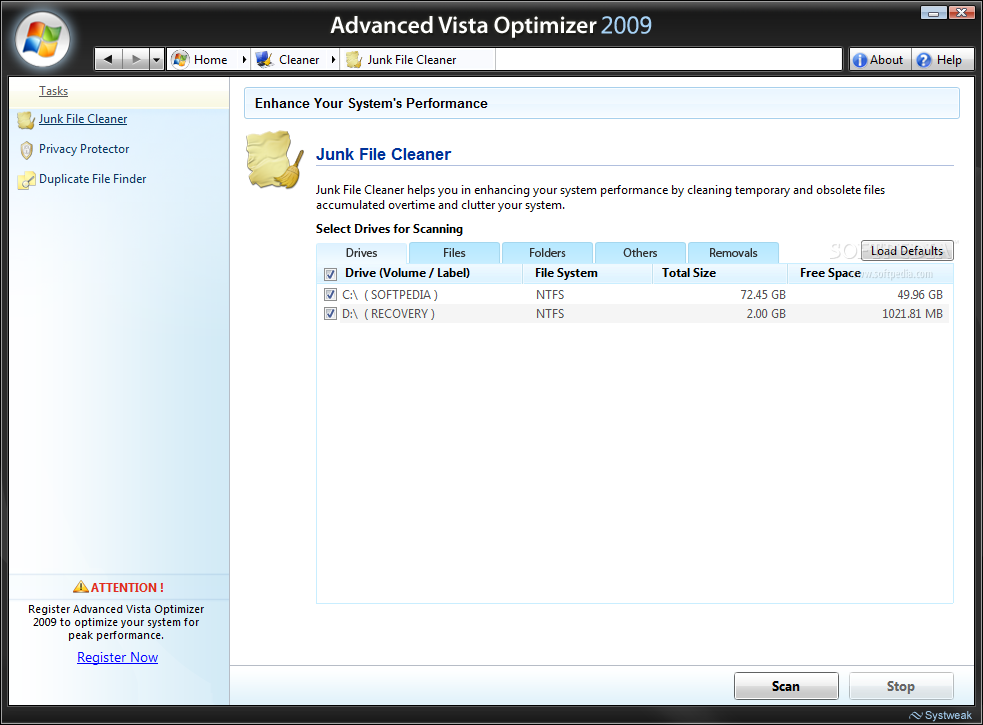Screen dimensions: 983x725
Task: Toggle the select-all drives header checkbox
Action: [330, 274]
